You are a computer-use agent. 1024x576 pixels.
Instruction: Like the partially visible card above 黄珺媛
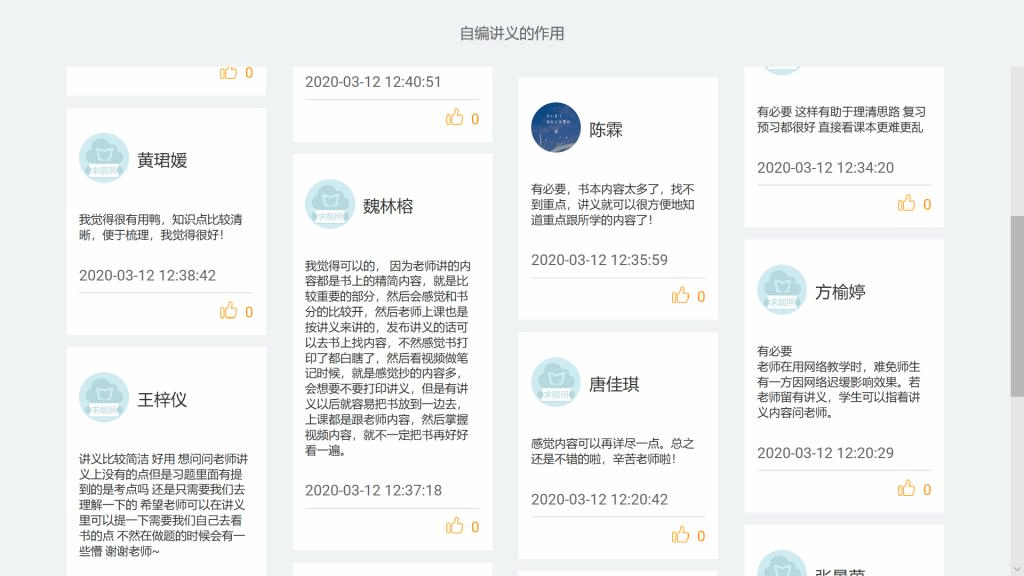tap(230, 72)
